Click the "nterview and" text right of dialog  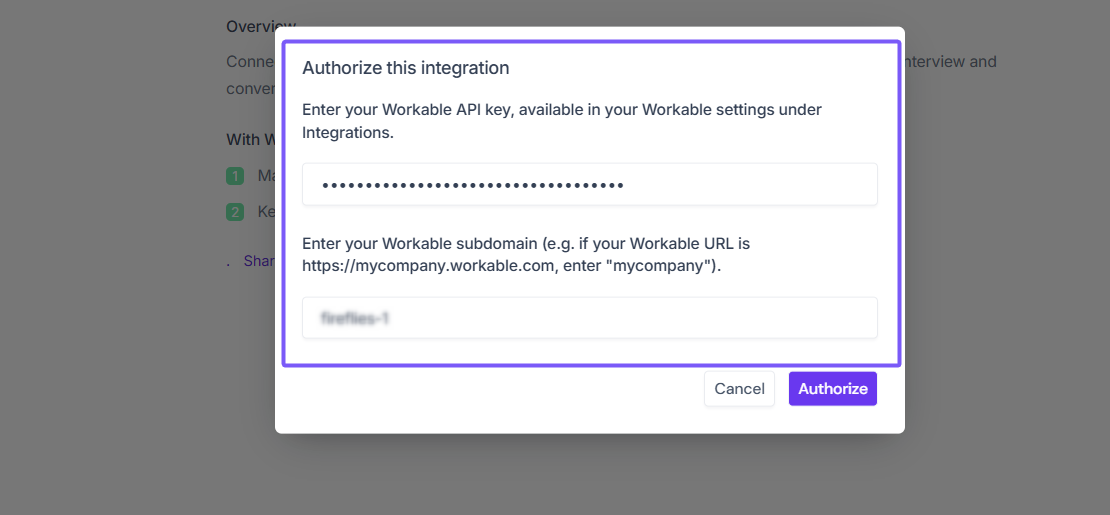[950, 61]
